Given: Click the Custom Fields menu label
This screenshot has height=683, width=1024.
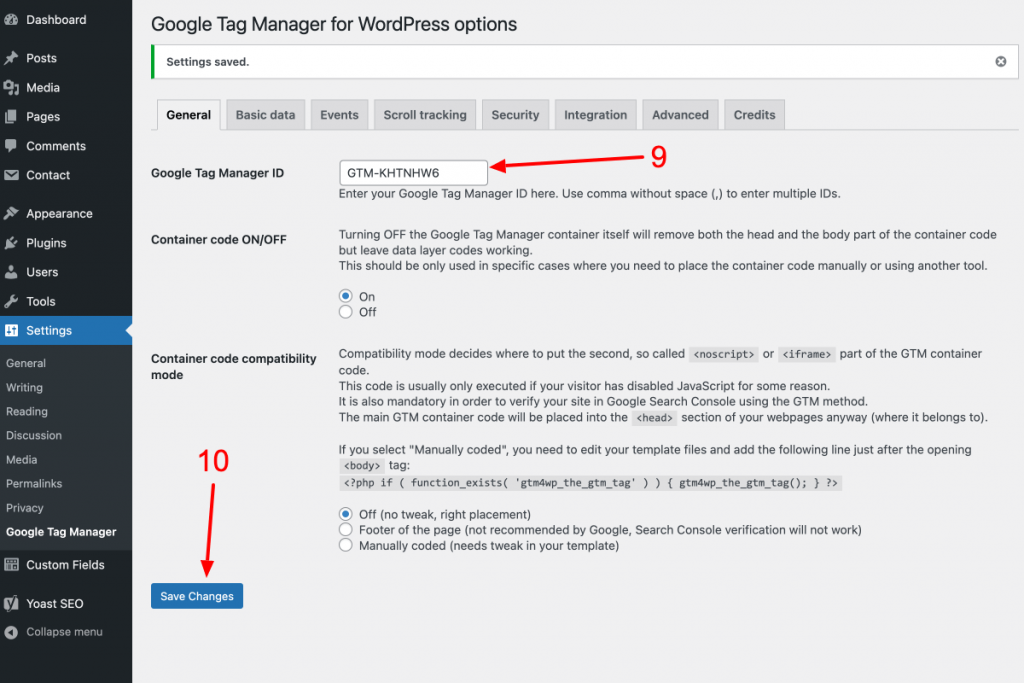Looking at the screenshot, I should coord(65,565).
